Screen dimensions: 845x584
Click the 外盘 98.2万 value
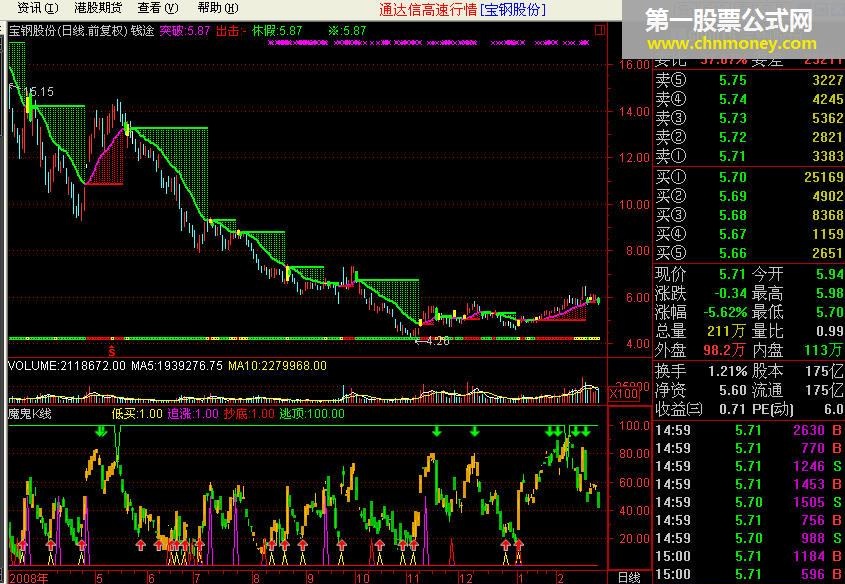click(x=724, y=350)
